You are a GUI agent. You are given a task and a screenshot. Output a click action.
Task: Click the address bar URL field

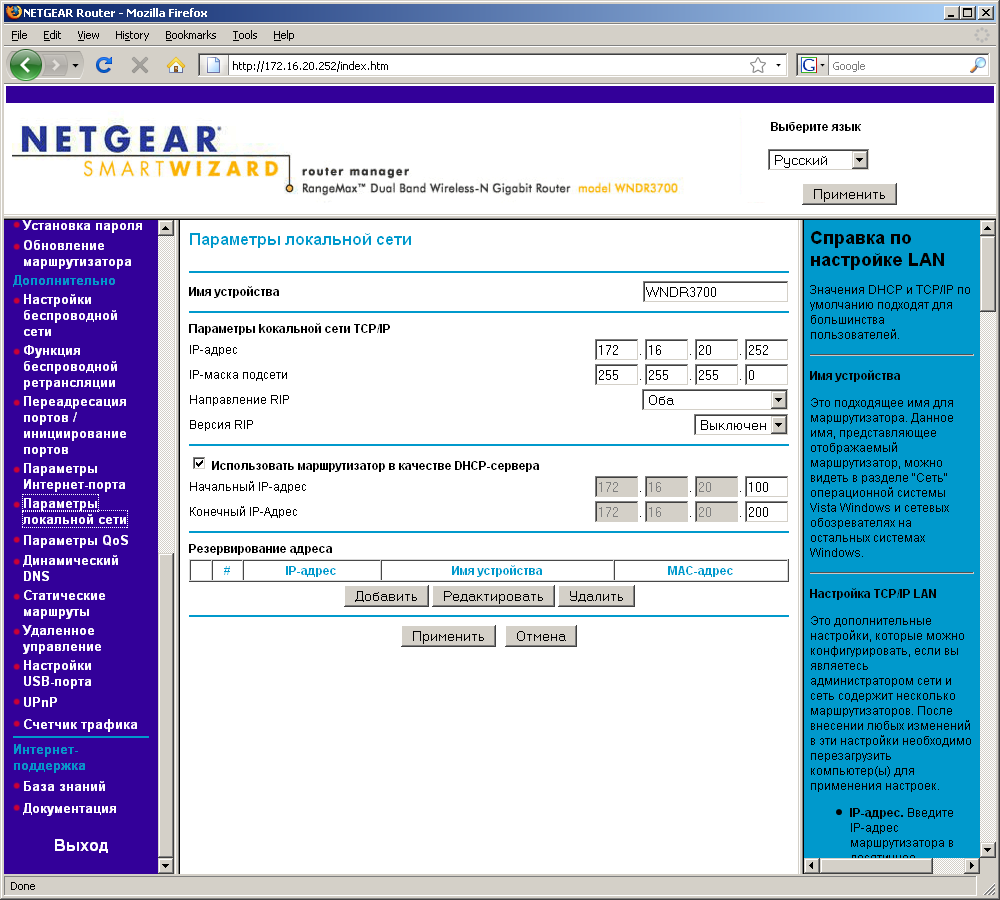tap(488, 66)
